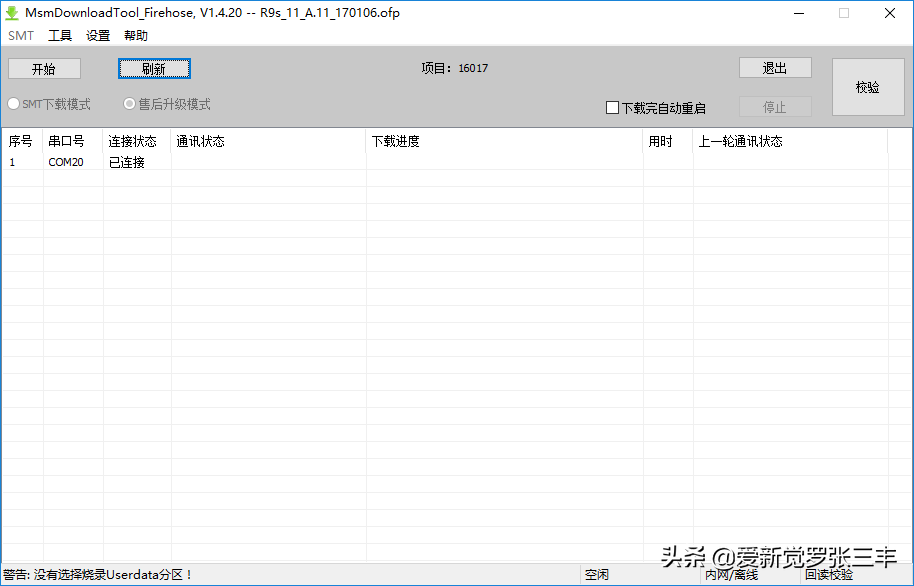
Task: Select the 售后升级模式 radio button
Action: pos(167,104)
